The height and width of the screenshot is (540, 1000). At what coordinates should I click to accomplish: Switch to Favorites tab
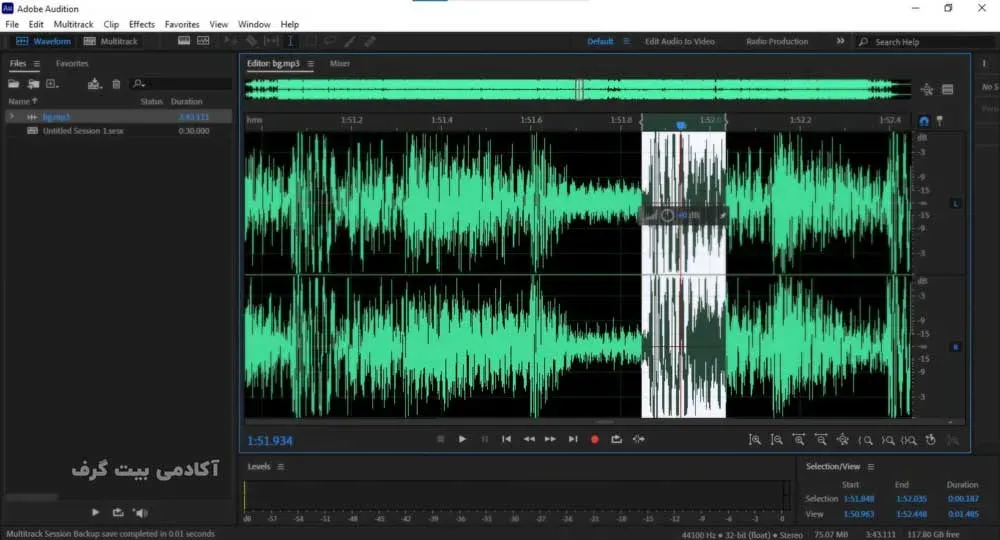(x=72, y=64)
